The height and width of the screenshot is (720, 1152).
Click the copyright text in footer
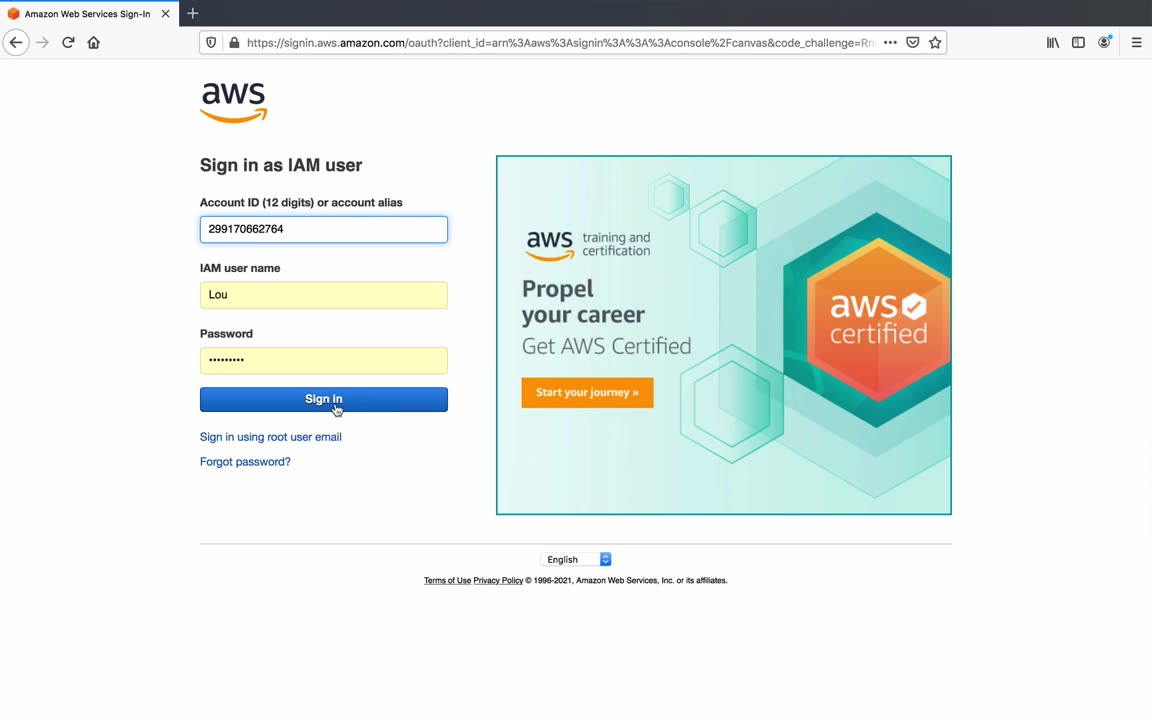tap(626, 580)
